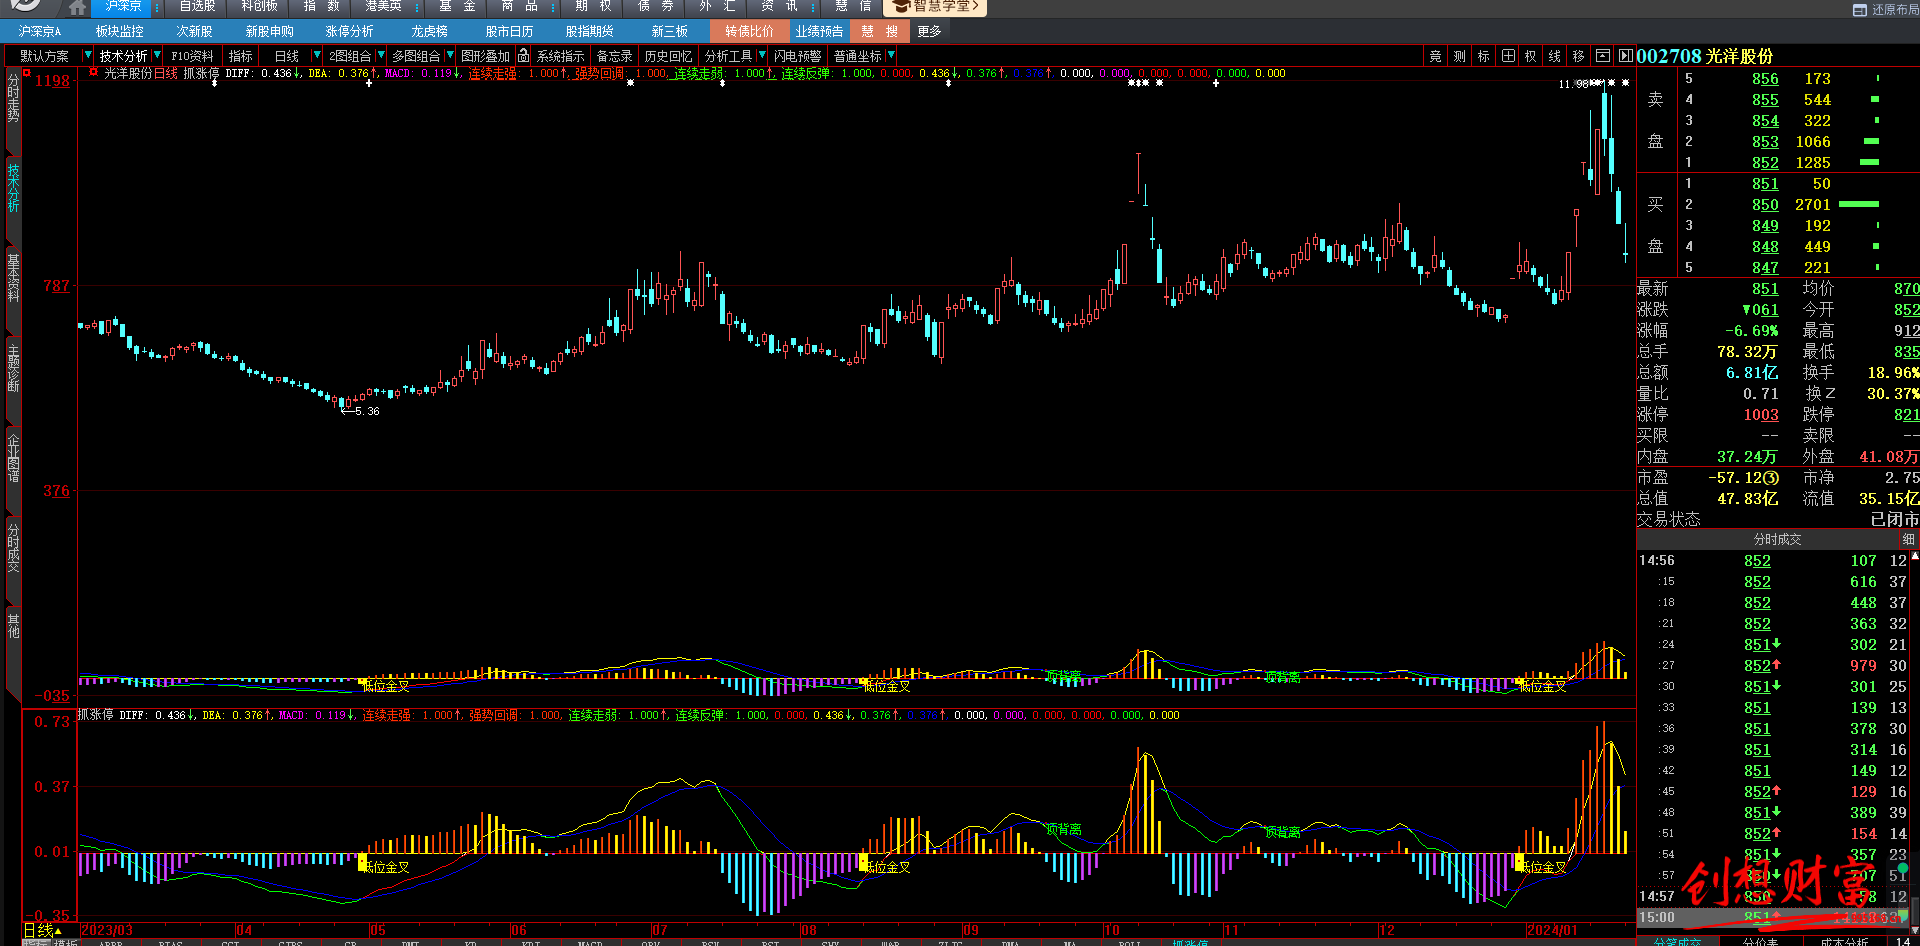
Task: Select the 移 move icon
Action: [x=1578, y=56]
